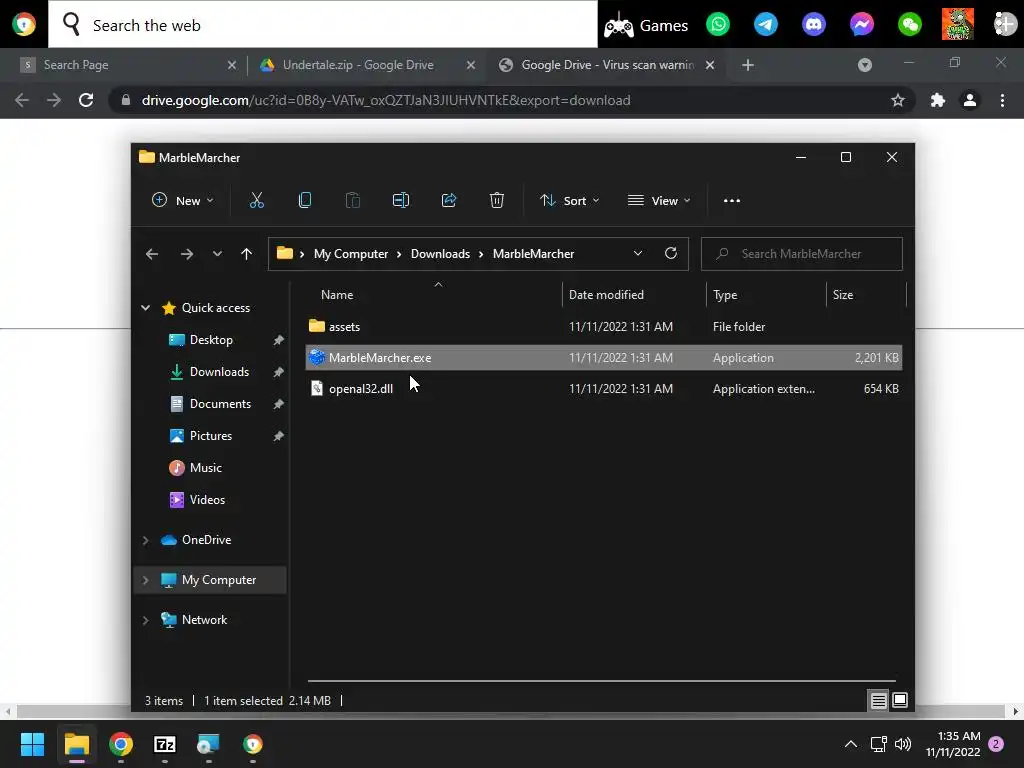Click My Computer in the breadcrumb path

[351, 253]
